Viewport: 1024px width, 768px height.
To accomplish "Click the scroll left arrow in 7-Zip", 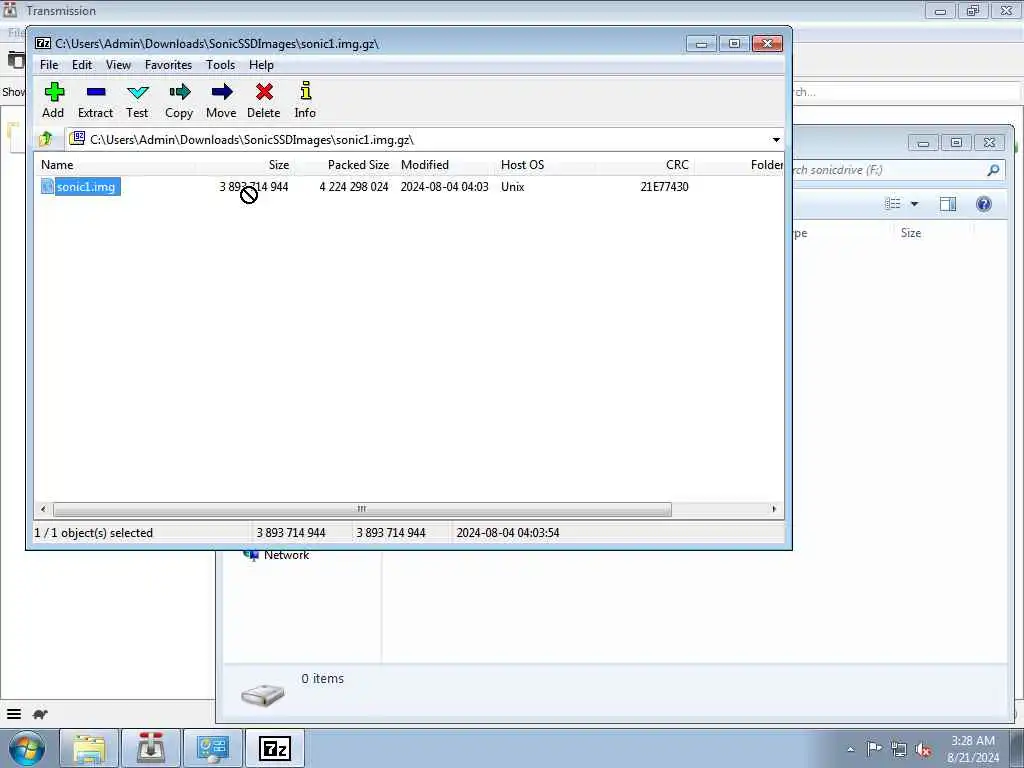I will coord(43,509).
